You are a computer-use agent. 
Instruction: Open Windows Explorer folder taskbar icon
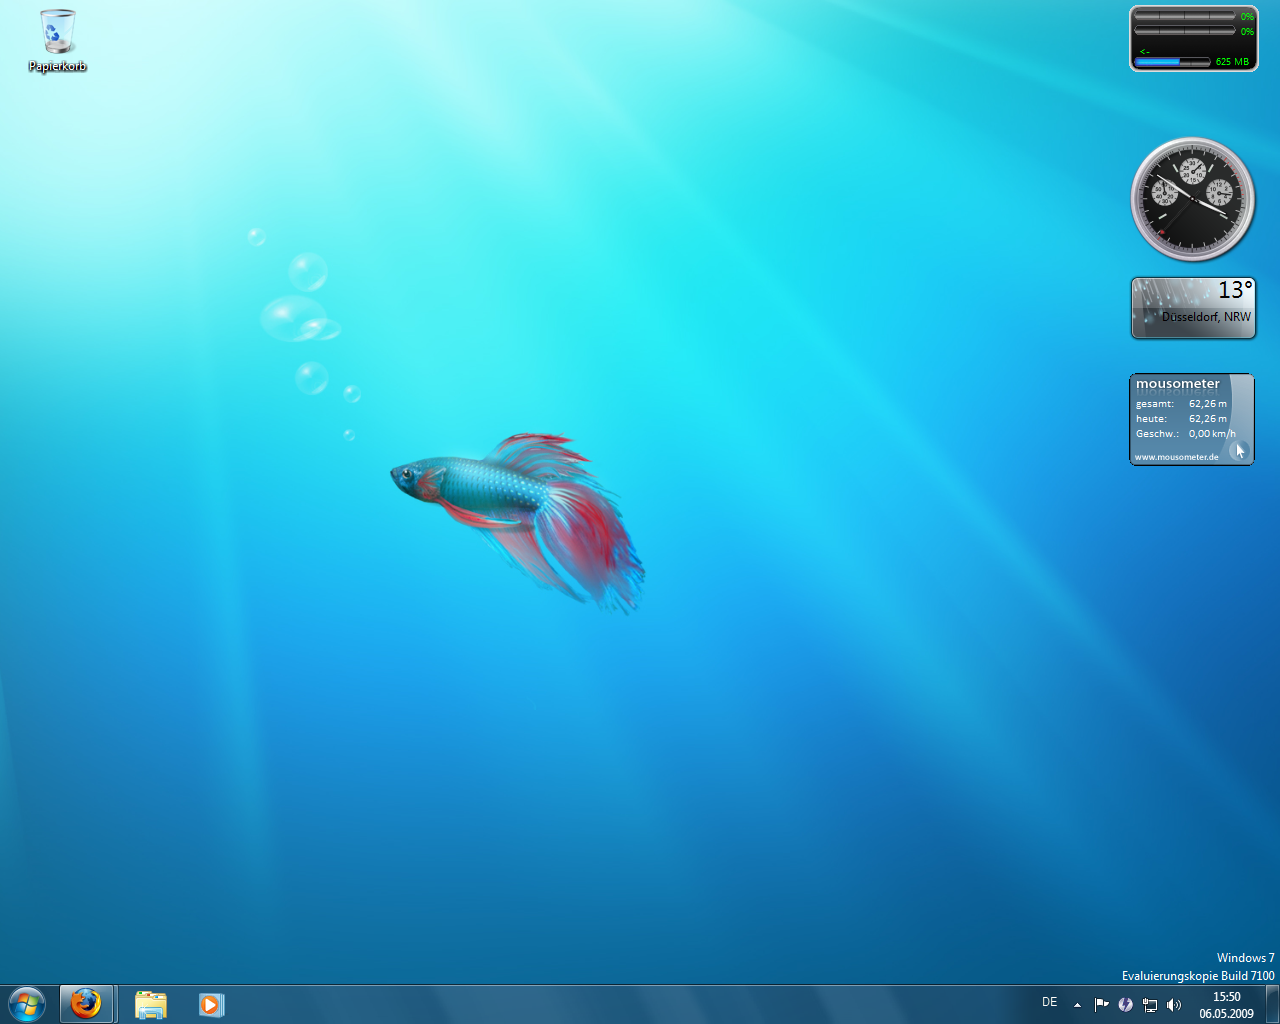[151, 1004]
